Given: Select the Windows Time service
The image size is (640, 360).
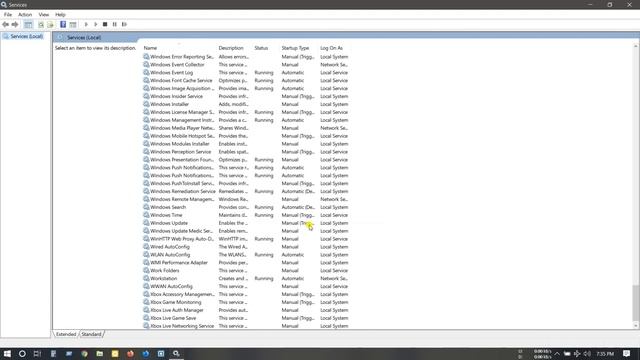Looking at the screenshot, I should (x=246, y=215).
